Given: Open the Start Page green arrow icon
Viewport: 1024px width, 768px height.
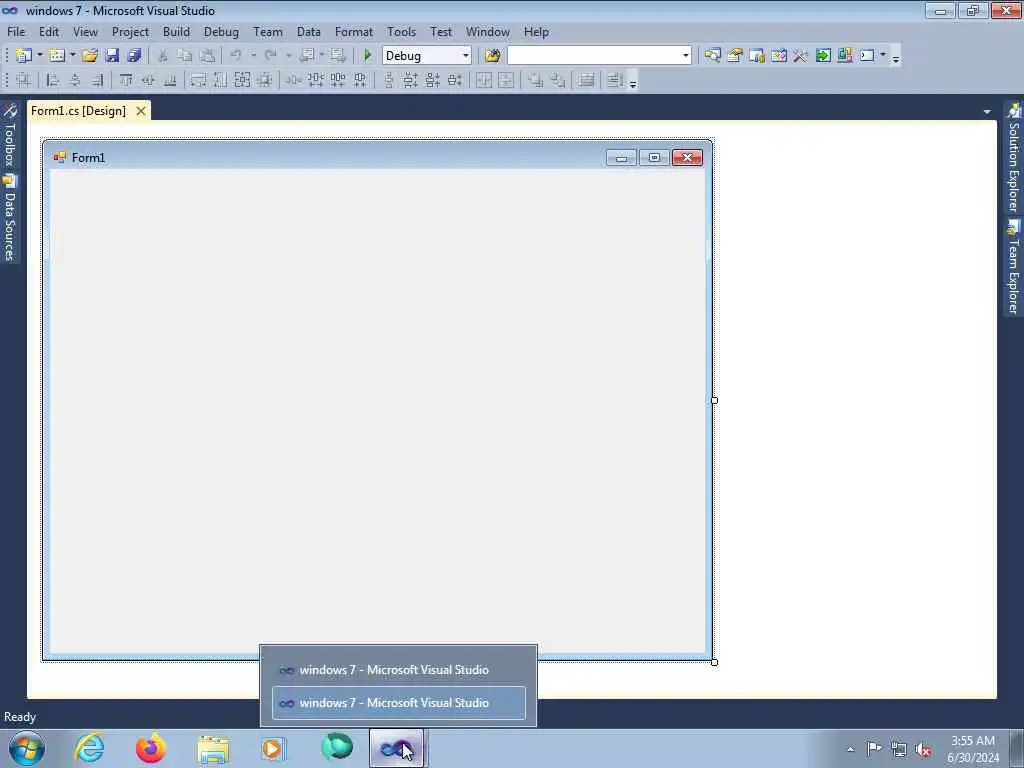Looking at the screenshot, I should (x=823, y=56).
